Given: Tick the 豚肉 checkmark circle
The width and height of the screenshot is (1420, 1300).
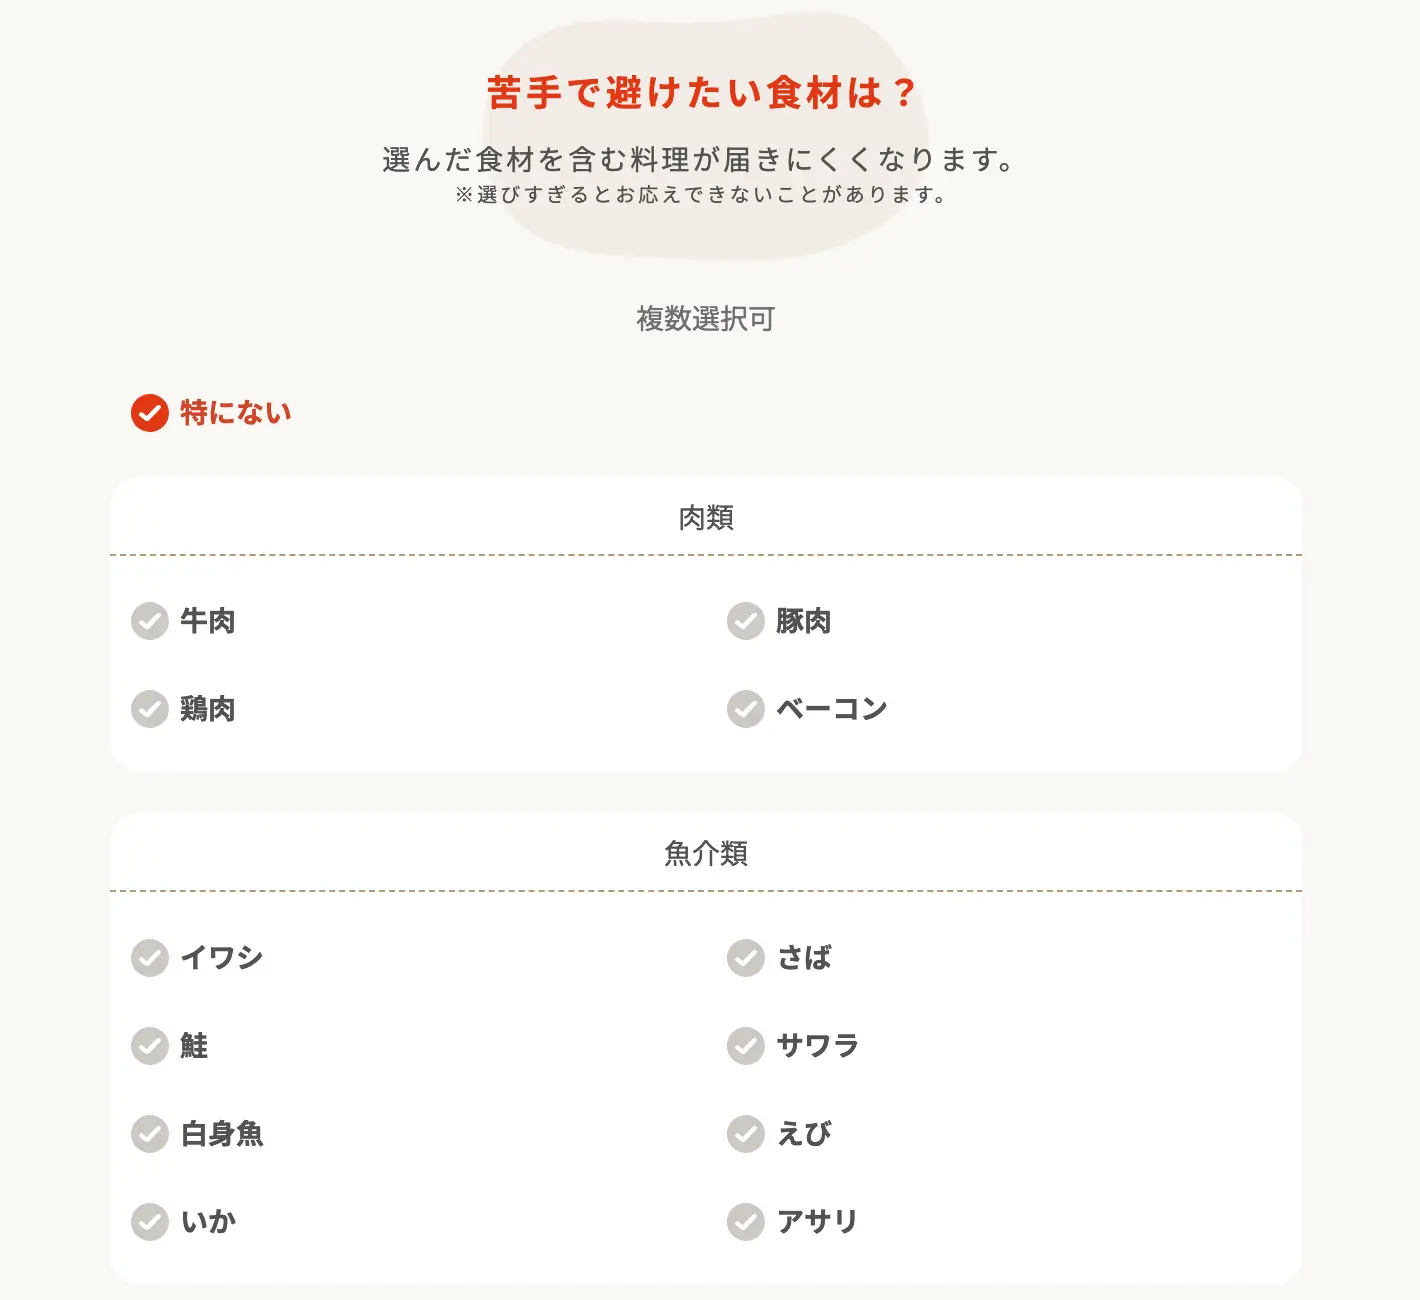Looking at the screenshot, I should (746, 621).
